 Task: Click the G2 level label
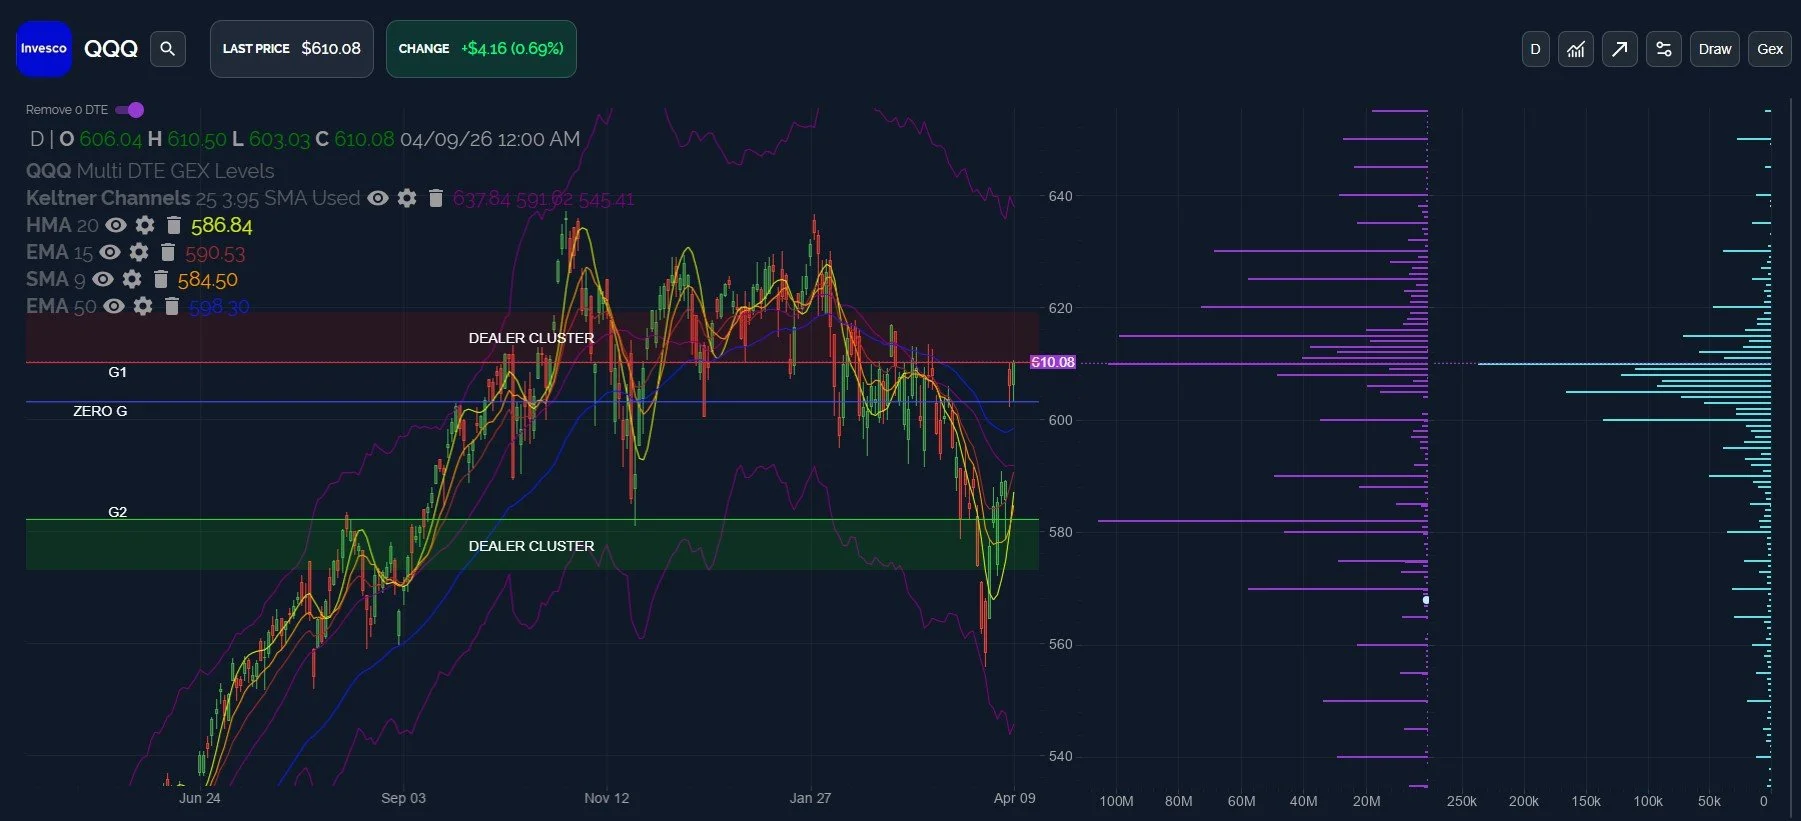tap(118, 512)
